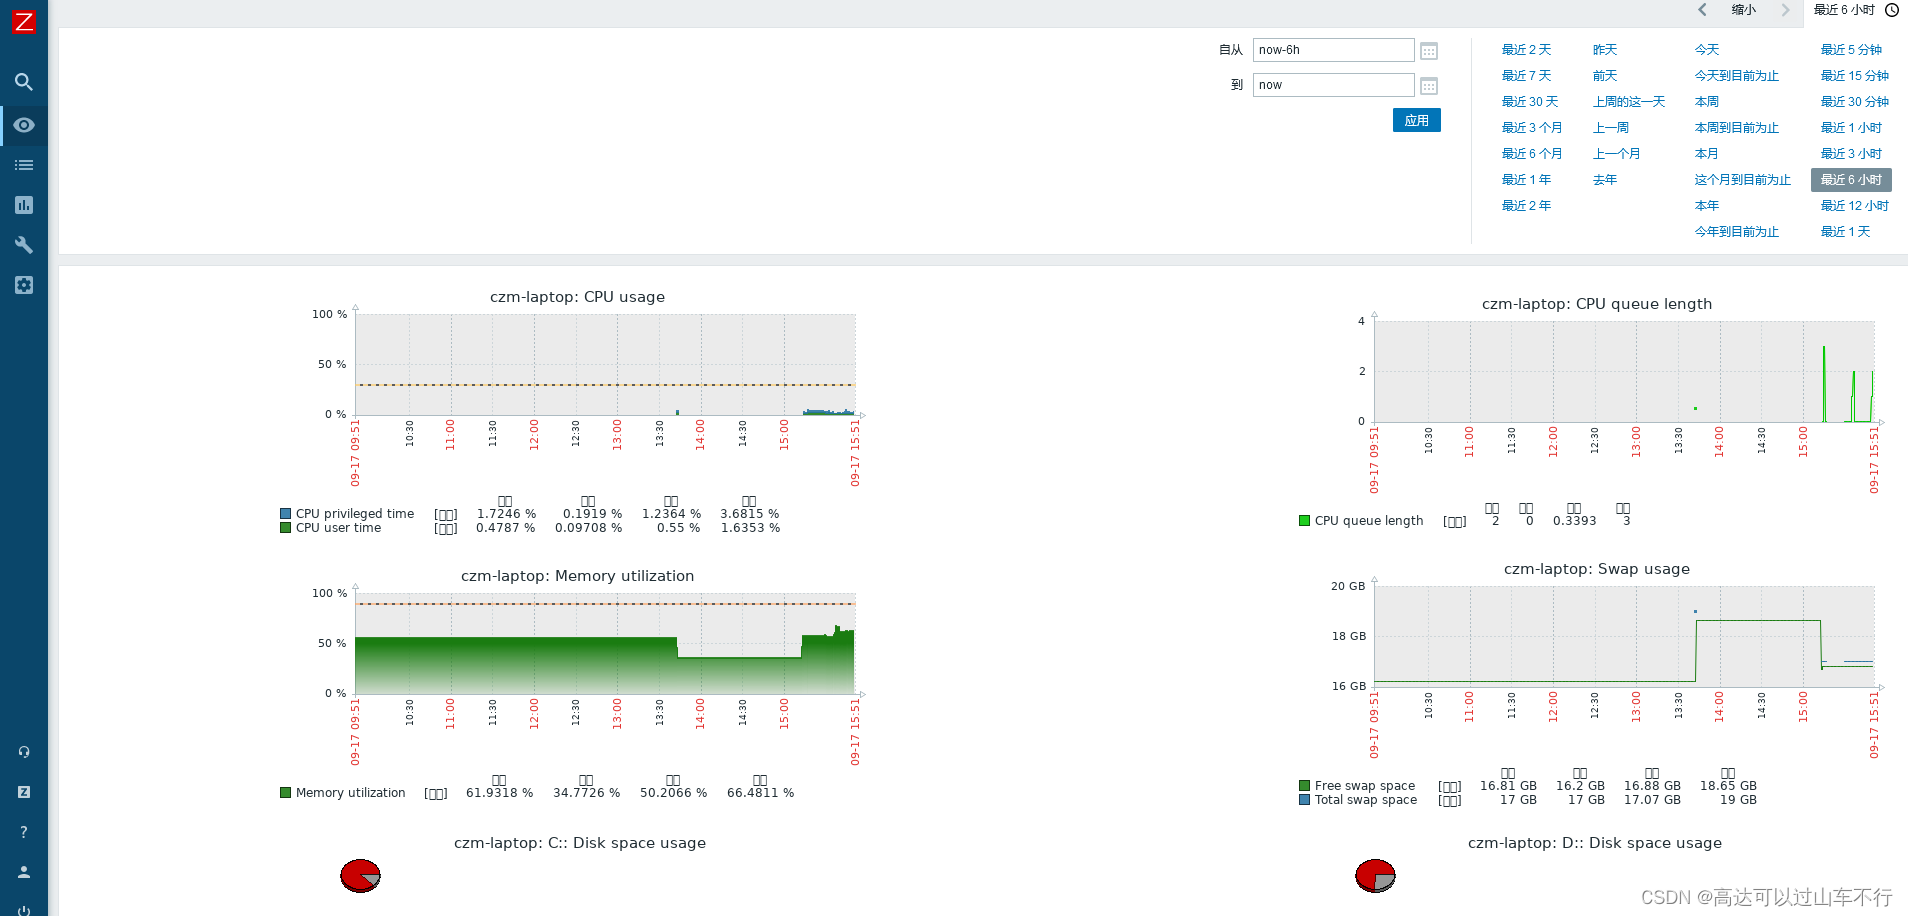
Task: Click the 应用 apply button
Action: 1417,120
